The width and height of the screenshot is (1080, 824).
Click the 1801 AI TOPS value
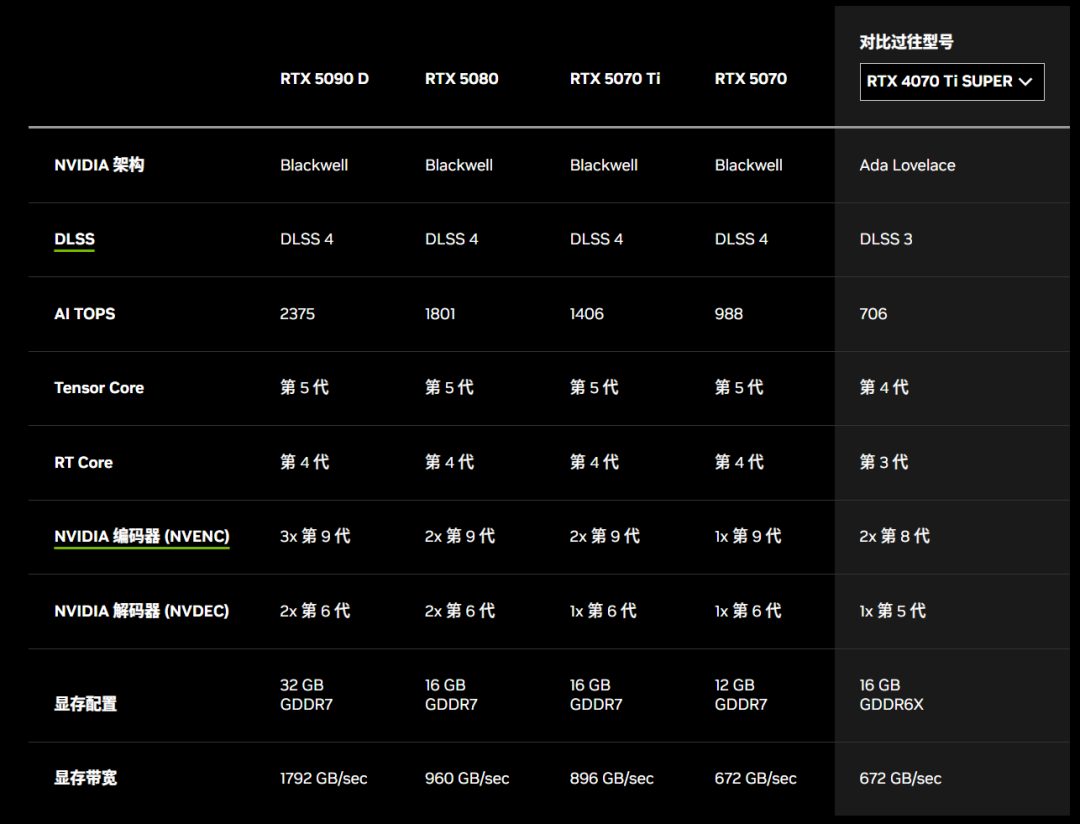440,313
